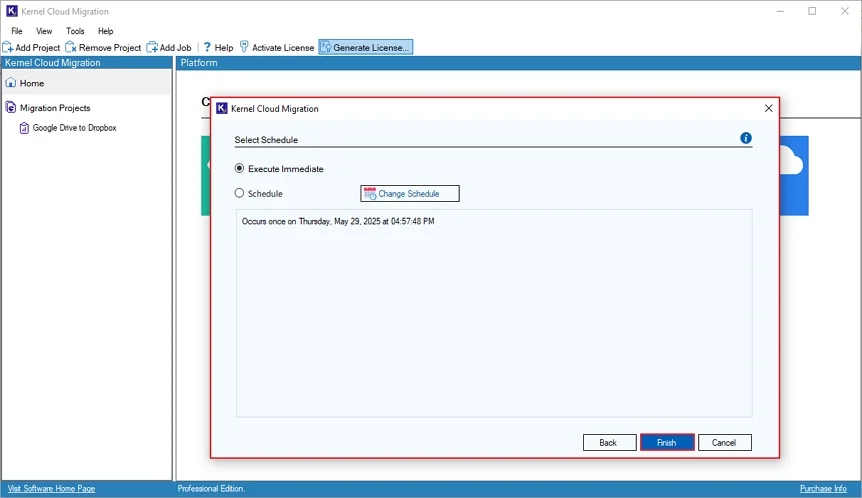Click the Kernel app icon in main title bar
Image resolution: width=862 pixels, height=498 pixels.
pos(12,11)
